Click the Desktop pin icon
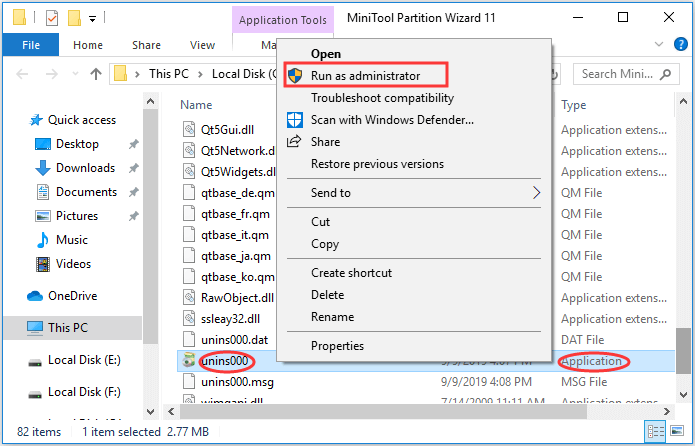 pos(133,144)
